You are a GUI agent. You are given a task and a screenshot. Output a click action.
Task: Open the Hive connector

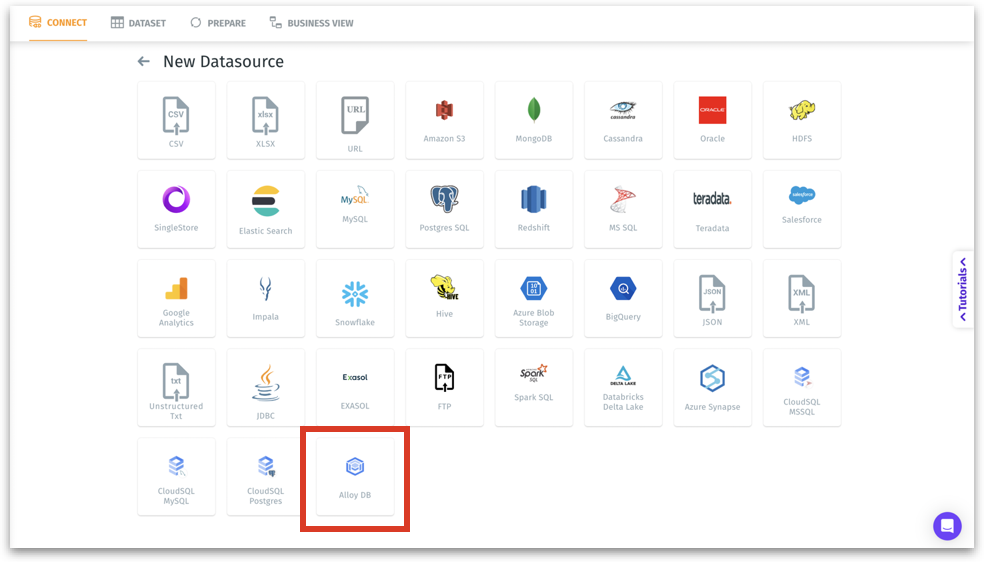444,299
